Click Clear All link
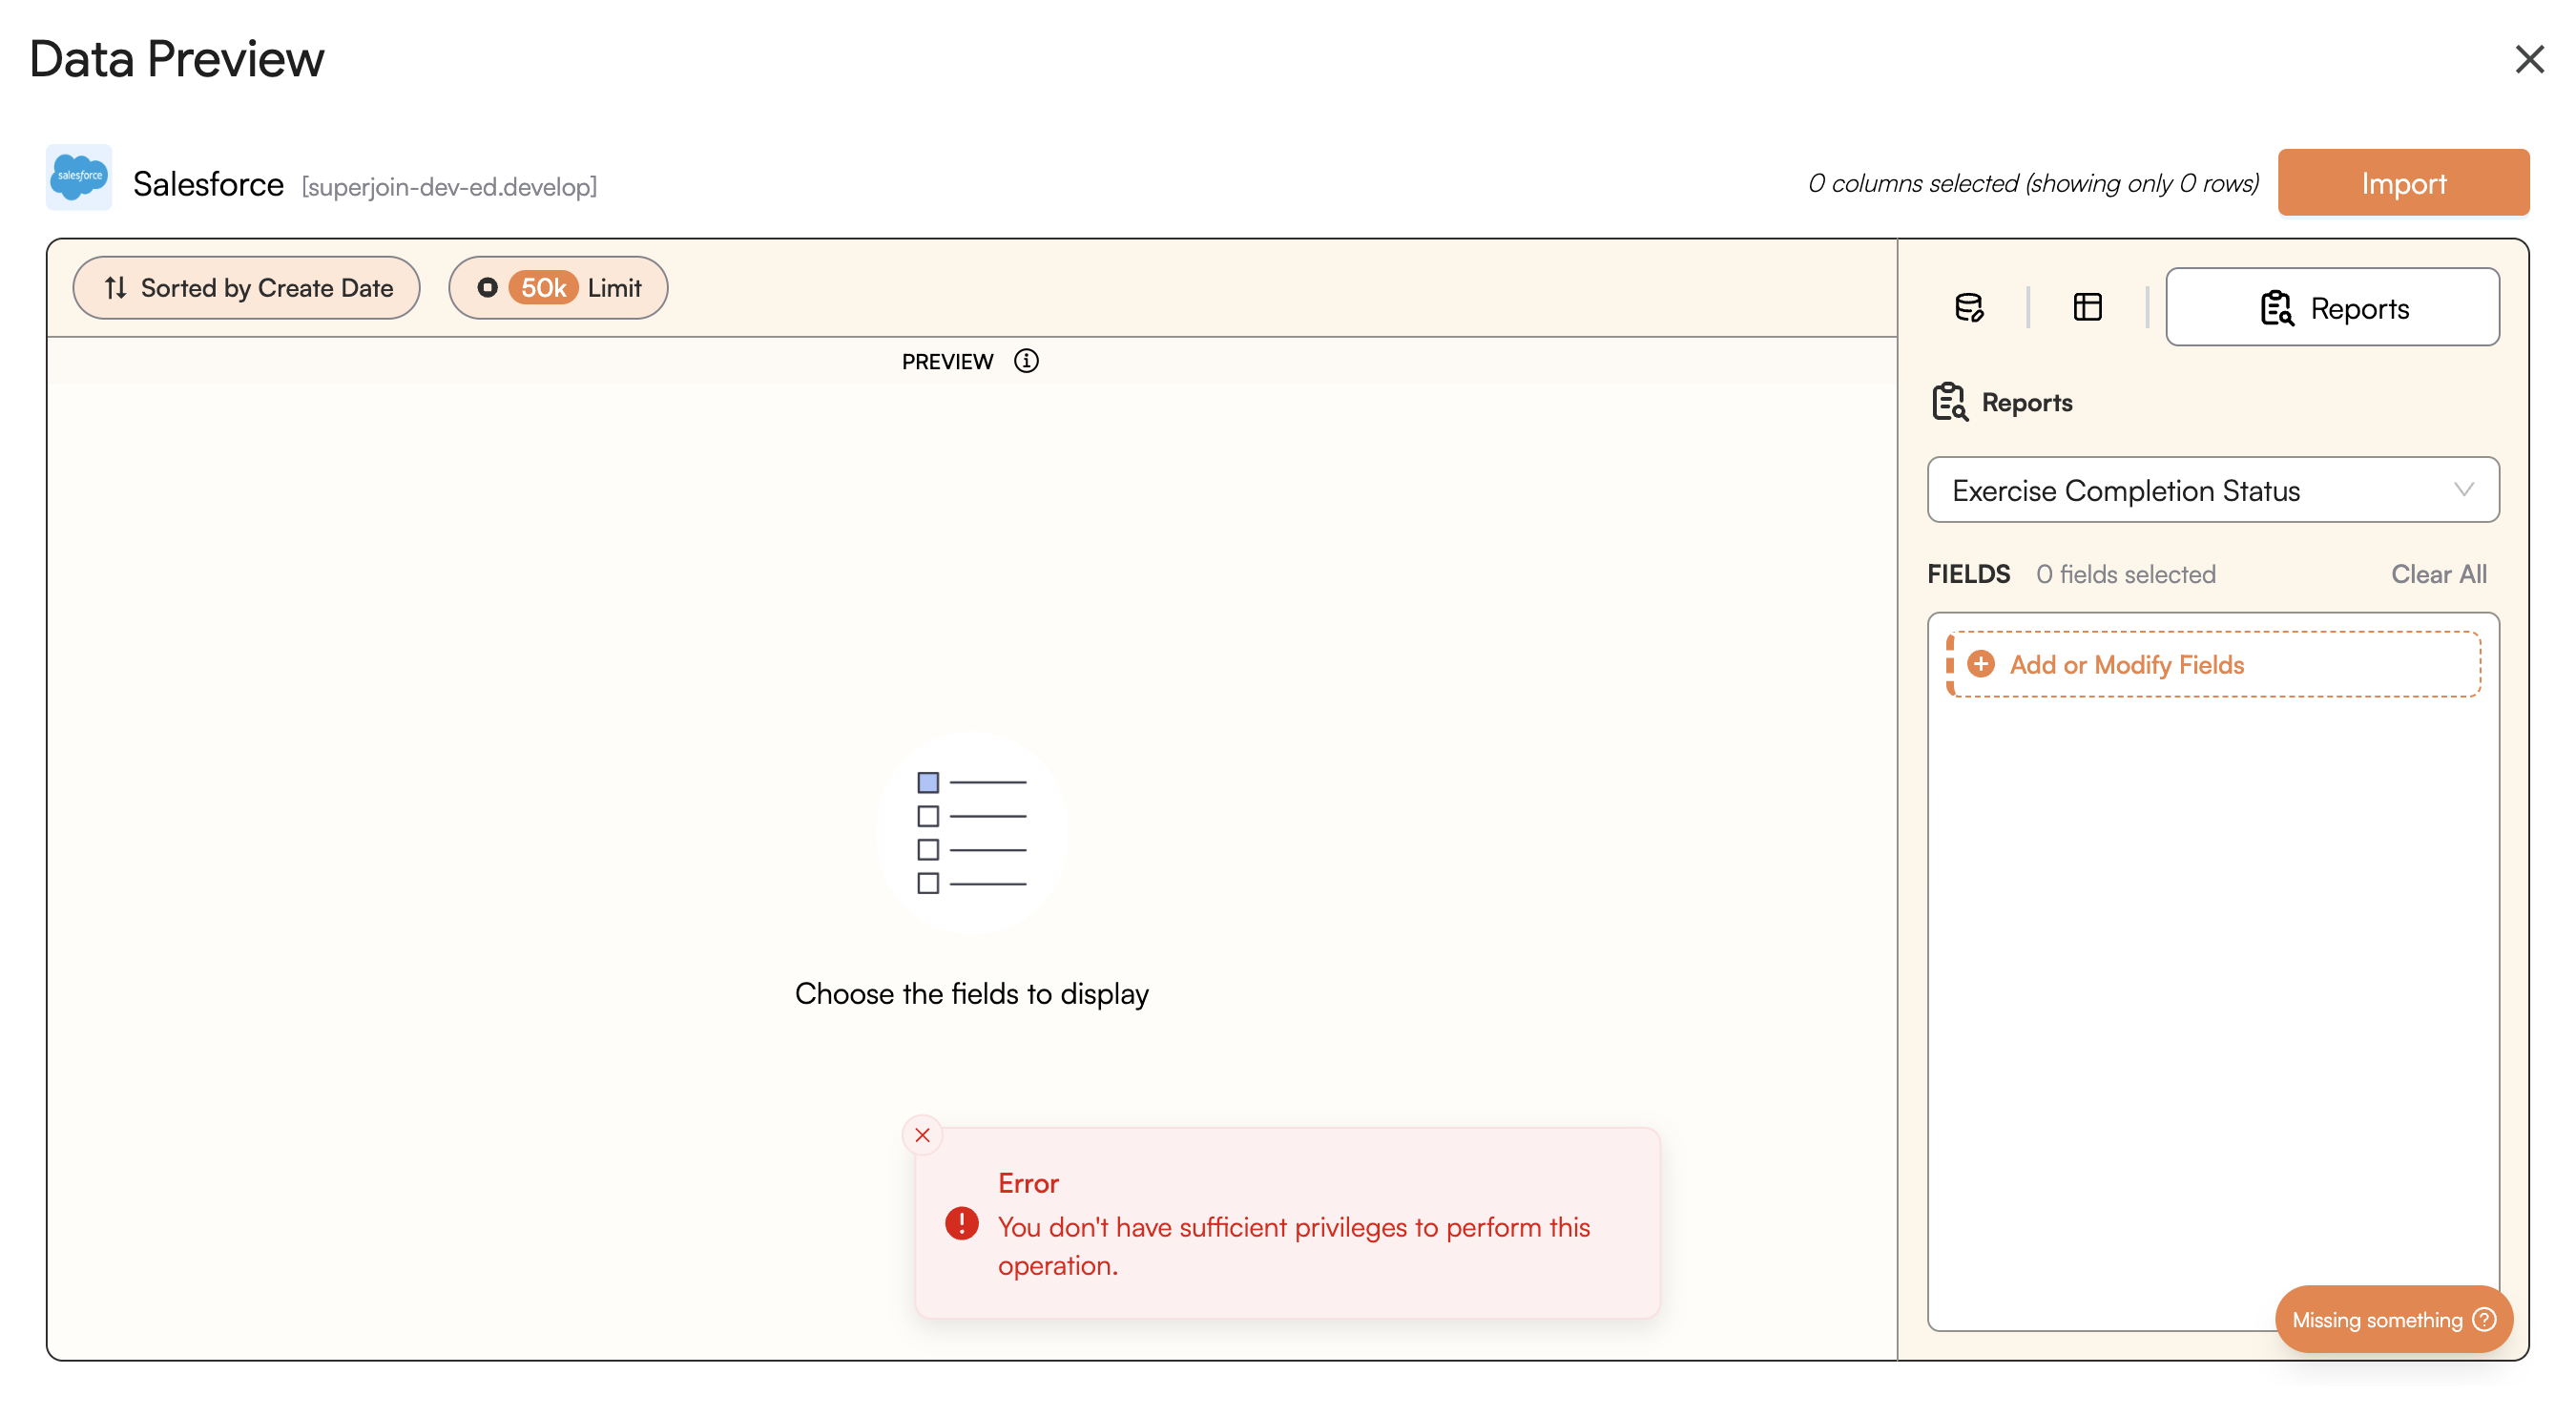 tap(2437, 574)
